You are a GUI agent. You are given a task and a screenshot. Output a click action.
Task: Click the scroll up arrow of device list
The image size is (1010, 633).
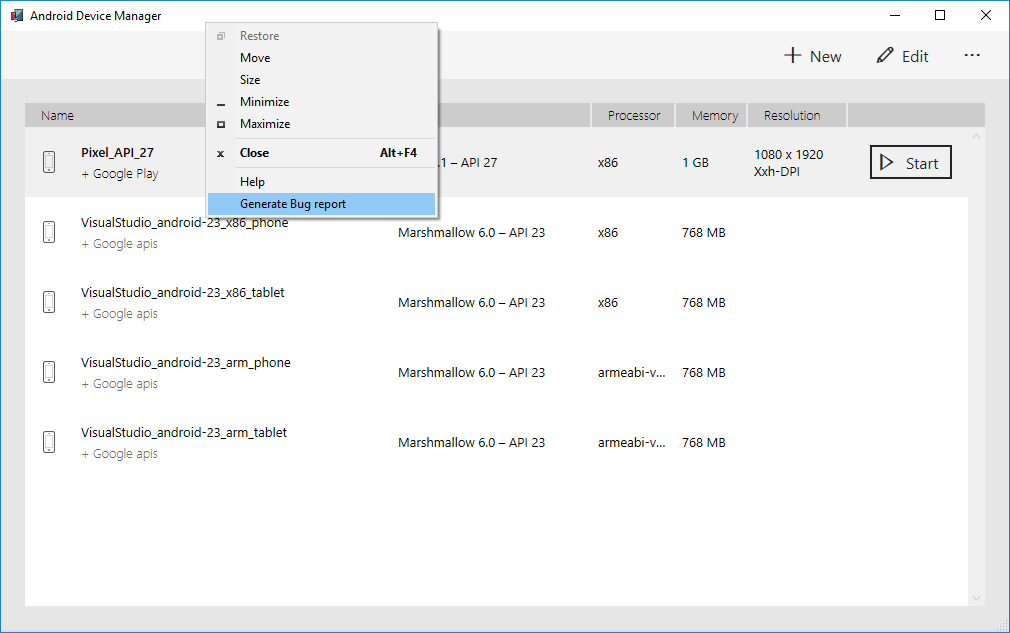click(x=976, y=137)
